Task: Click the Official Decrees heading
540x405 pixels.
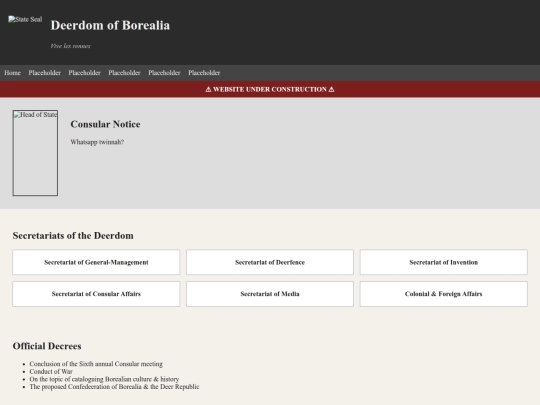Action: point(47,346)
